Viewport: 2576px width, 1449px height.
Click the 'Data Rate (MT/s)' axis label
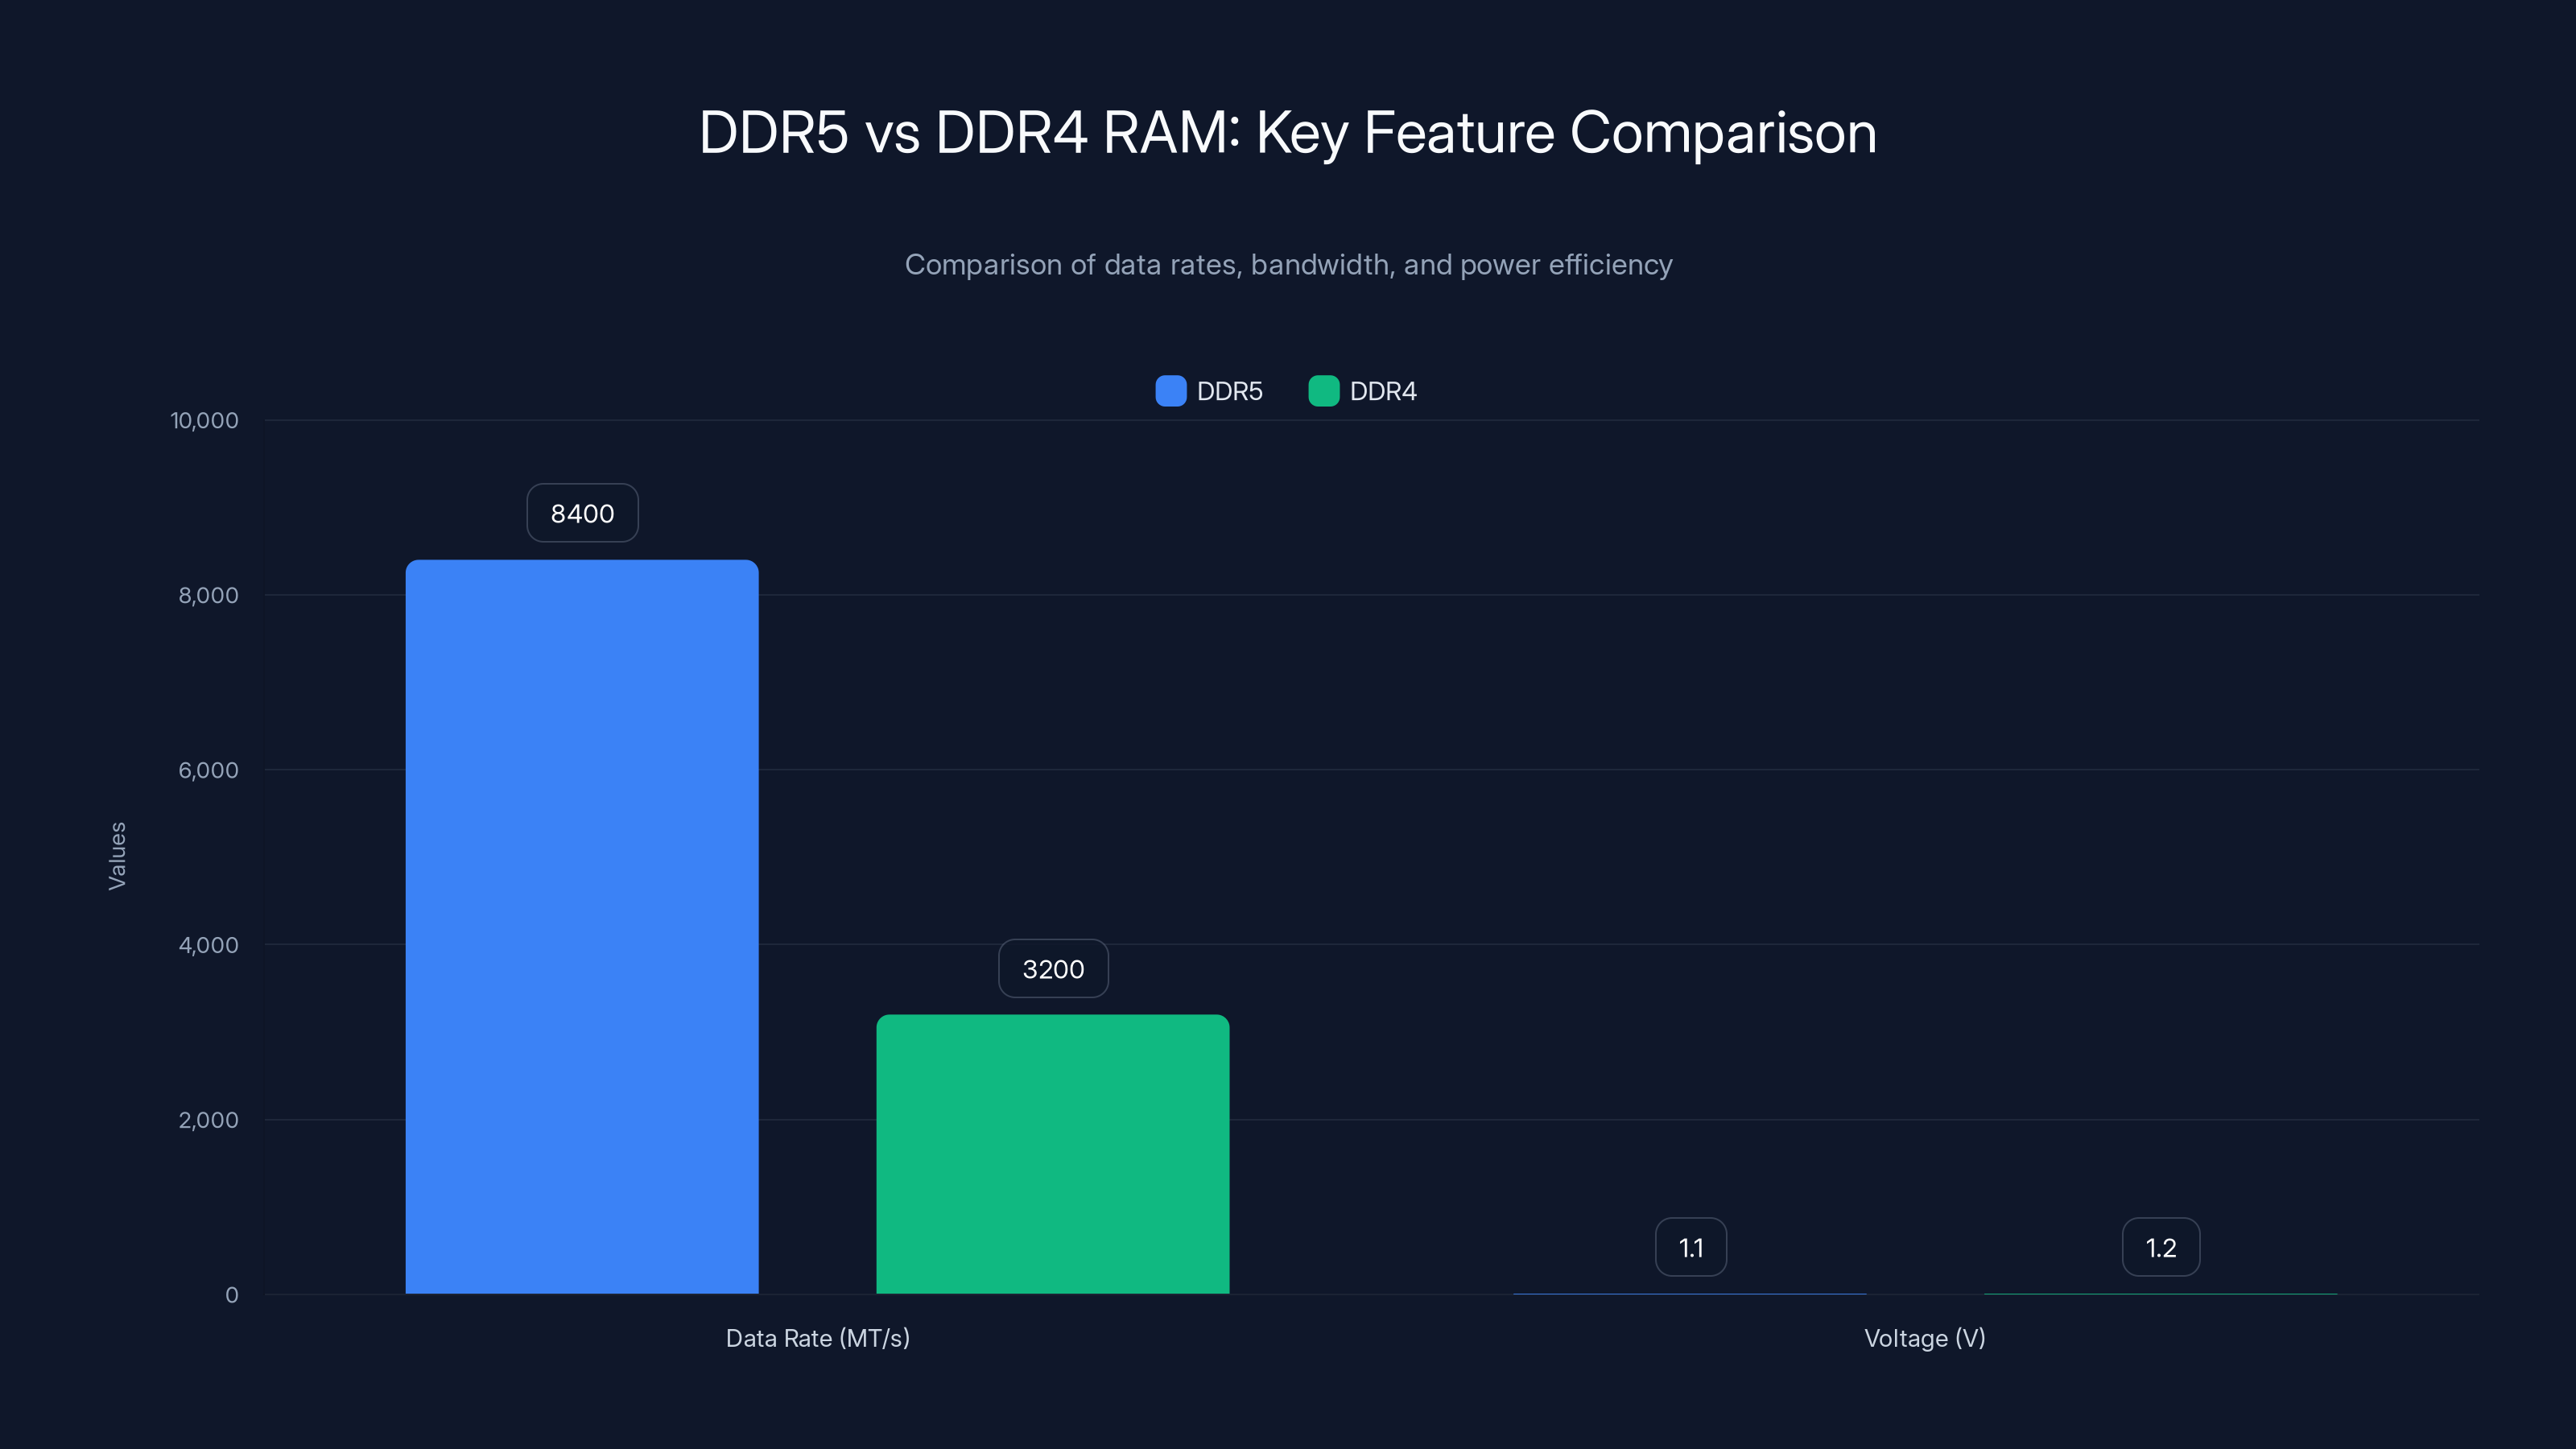tap(817, 1338)
